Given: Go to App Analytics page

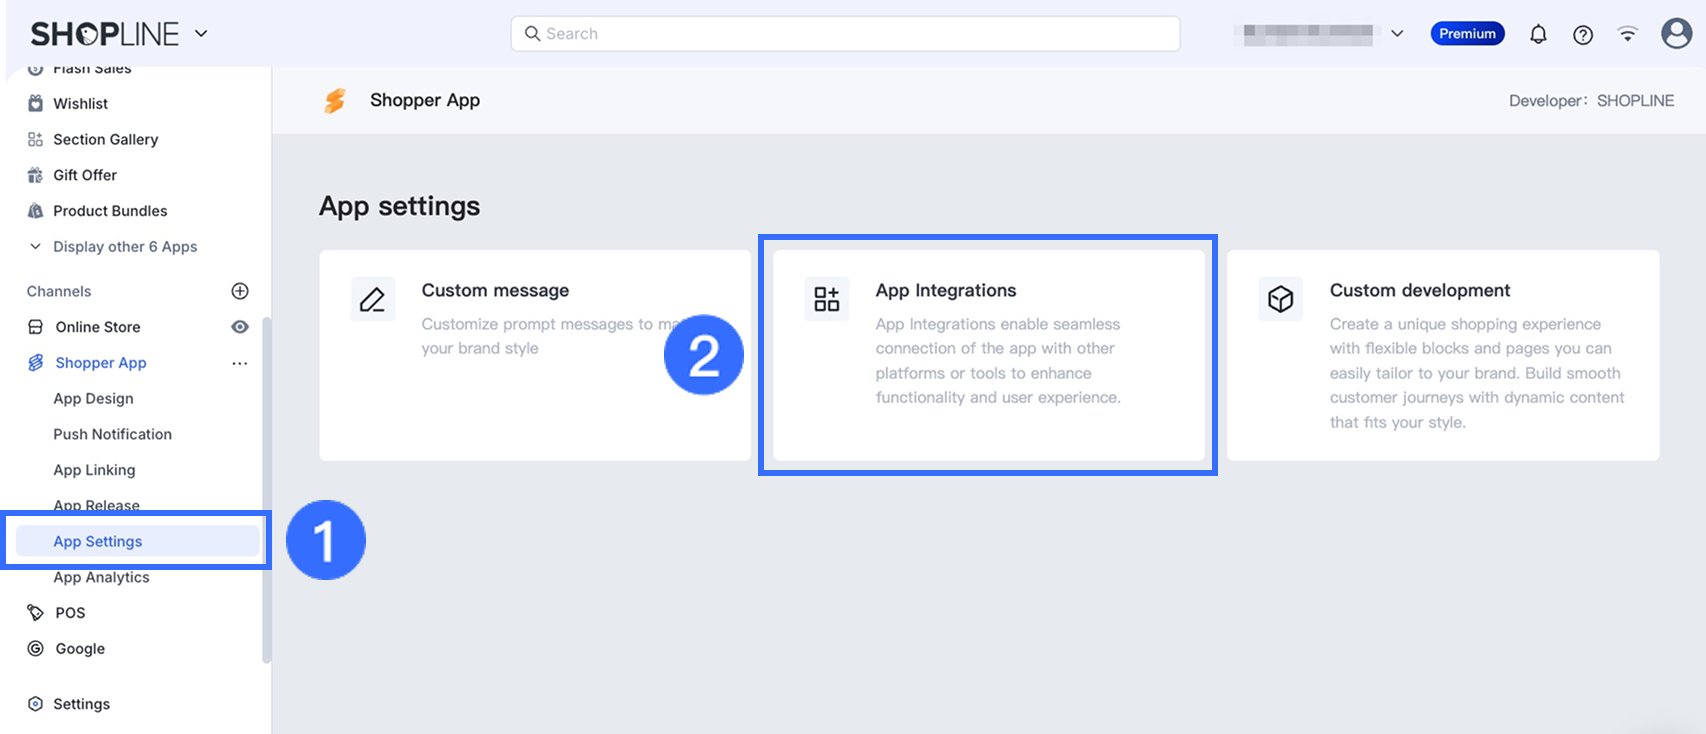Looking at the screenshot, I should coord(101,578).
